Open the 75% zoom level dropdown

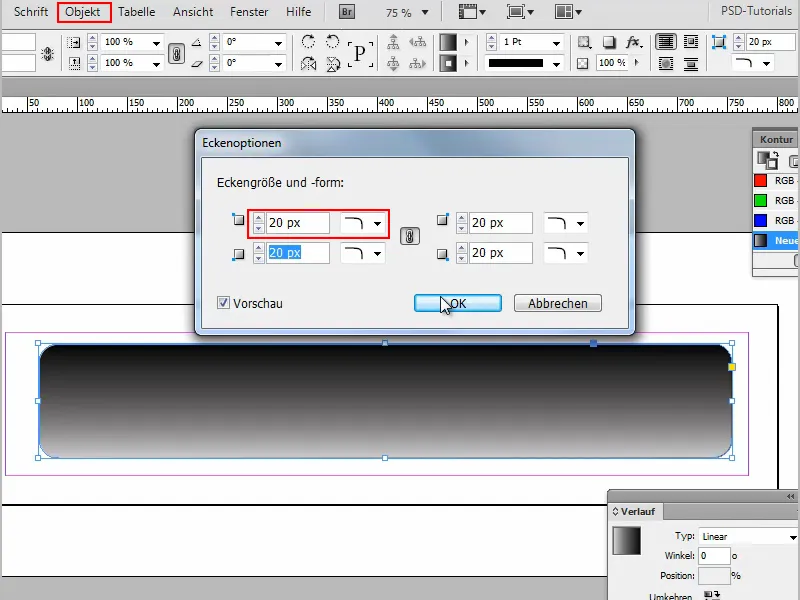tap(425, 12)
